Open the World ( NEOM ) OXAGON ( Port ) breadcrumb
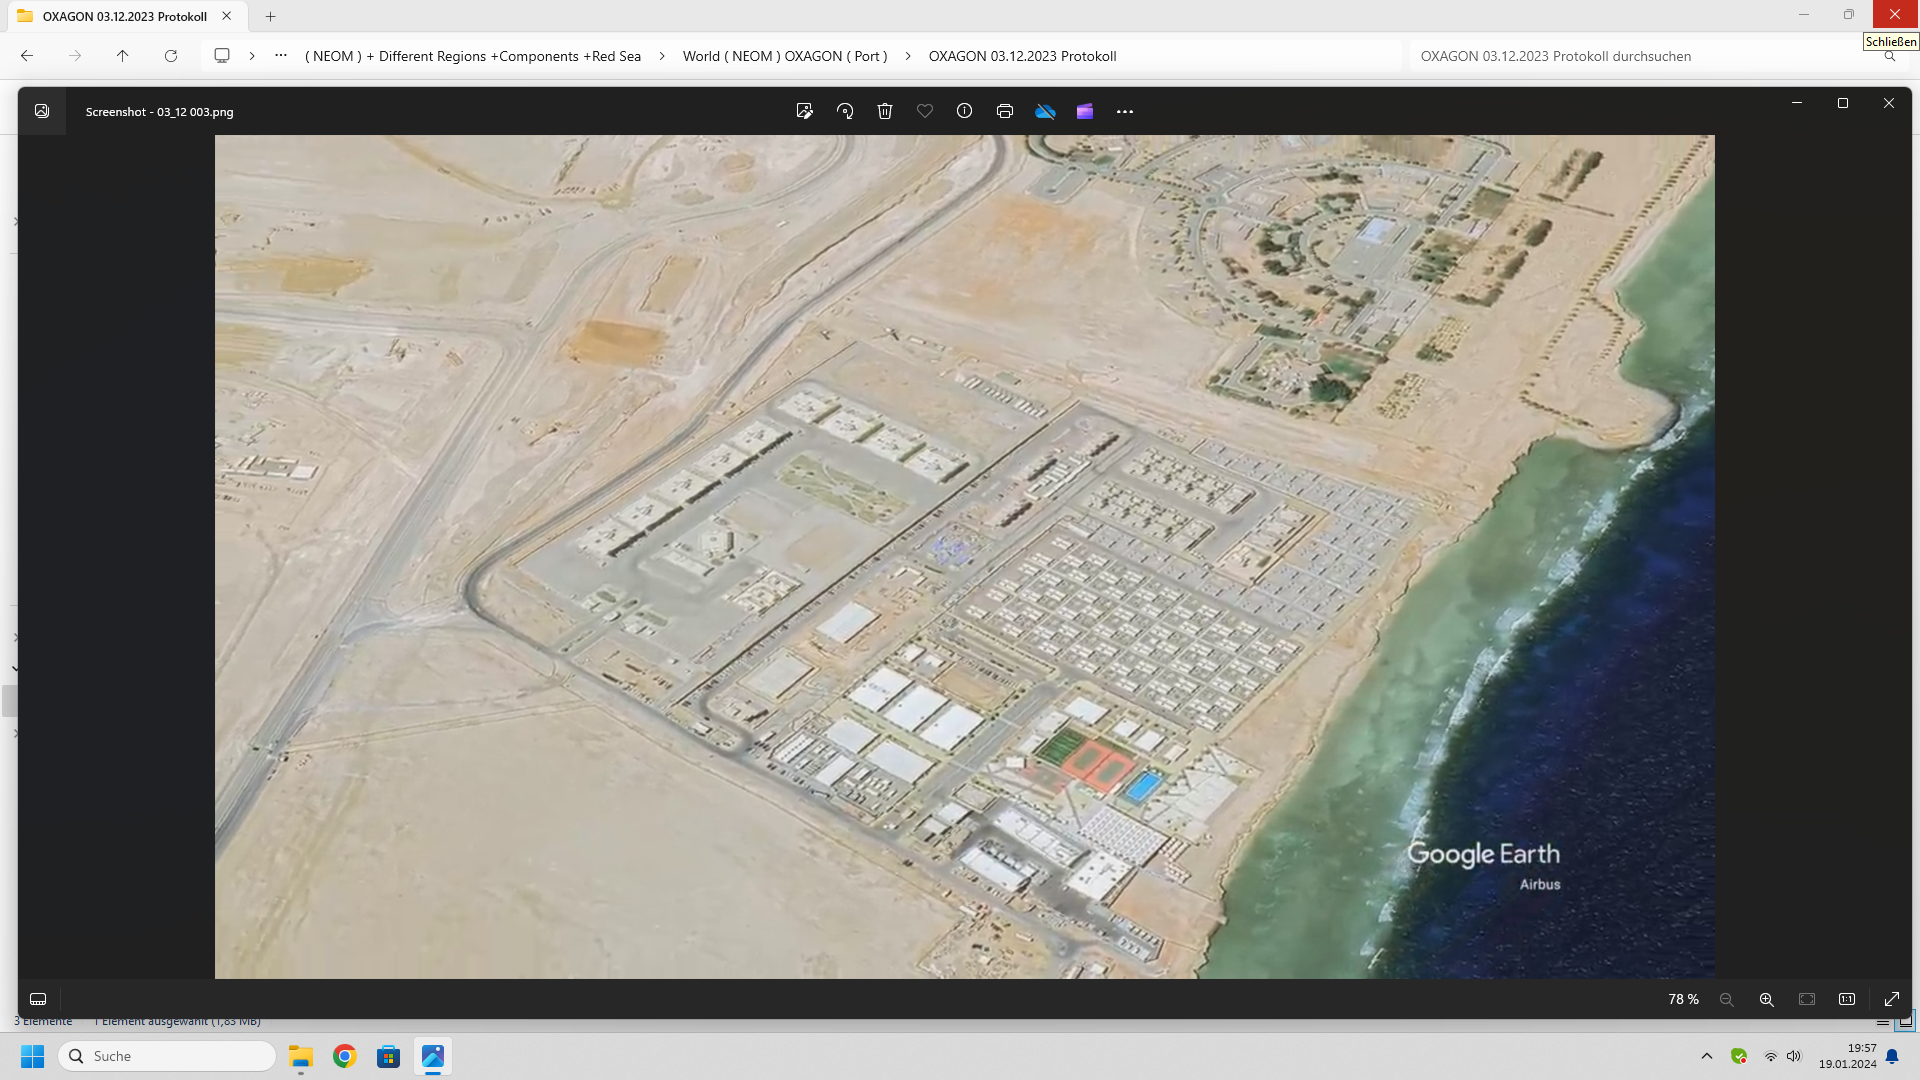 click(x=785, y=56)
